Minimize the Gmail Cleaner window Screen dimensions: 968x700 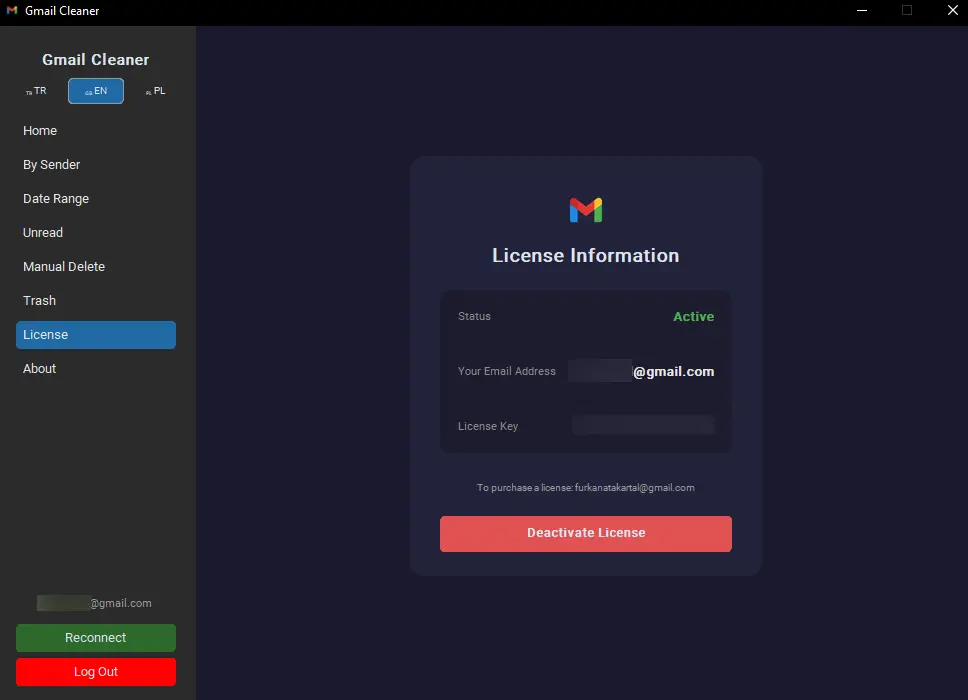pyautogui.click(x=862, y=10)
